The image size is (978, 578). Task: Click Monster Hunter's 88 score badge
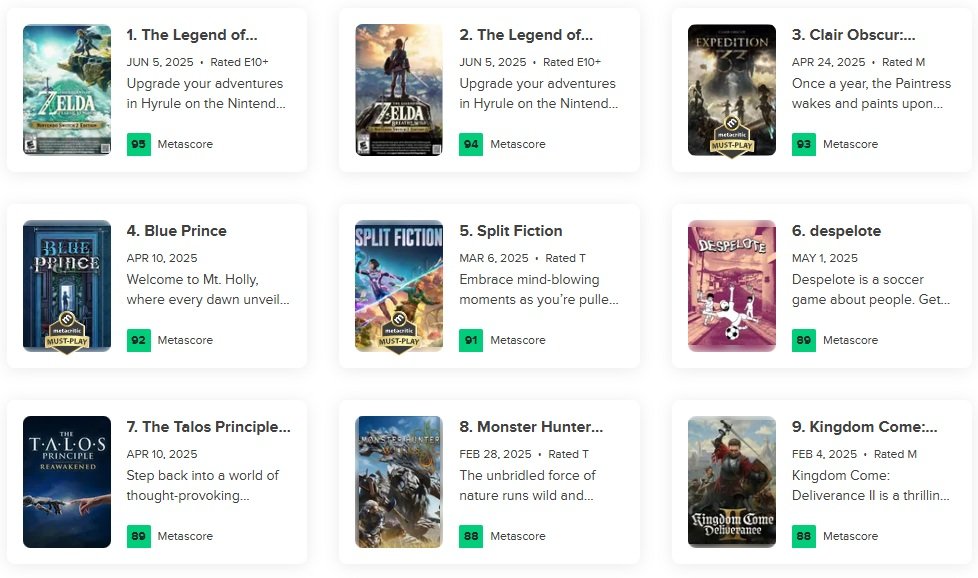[x=471, y=536]
